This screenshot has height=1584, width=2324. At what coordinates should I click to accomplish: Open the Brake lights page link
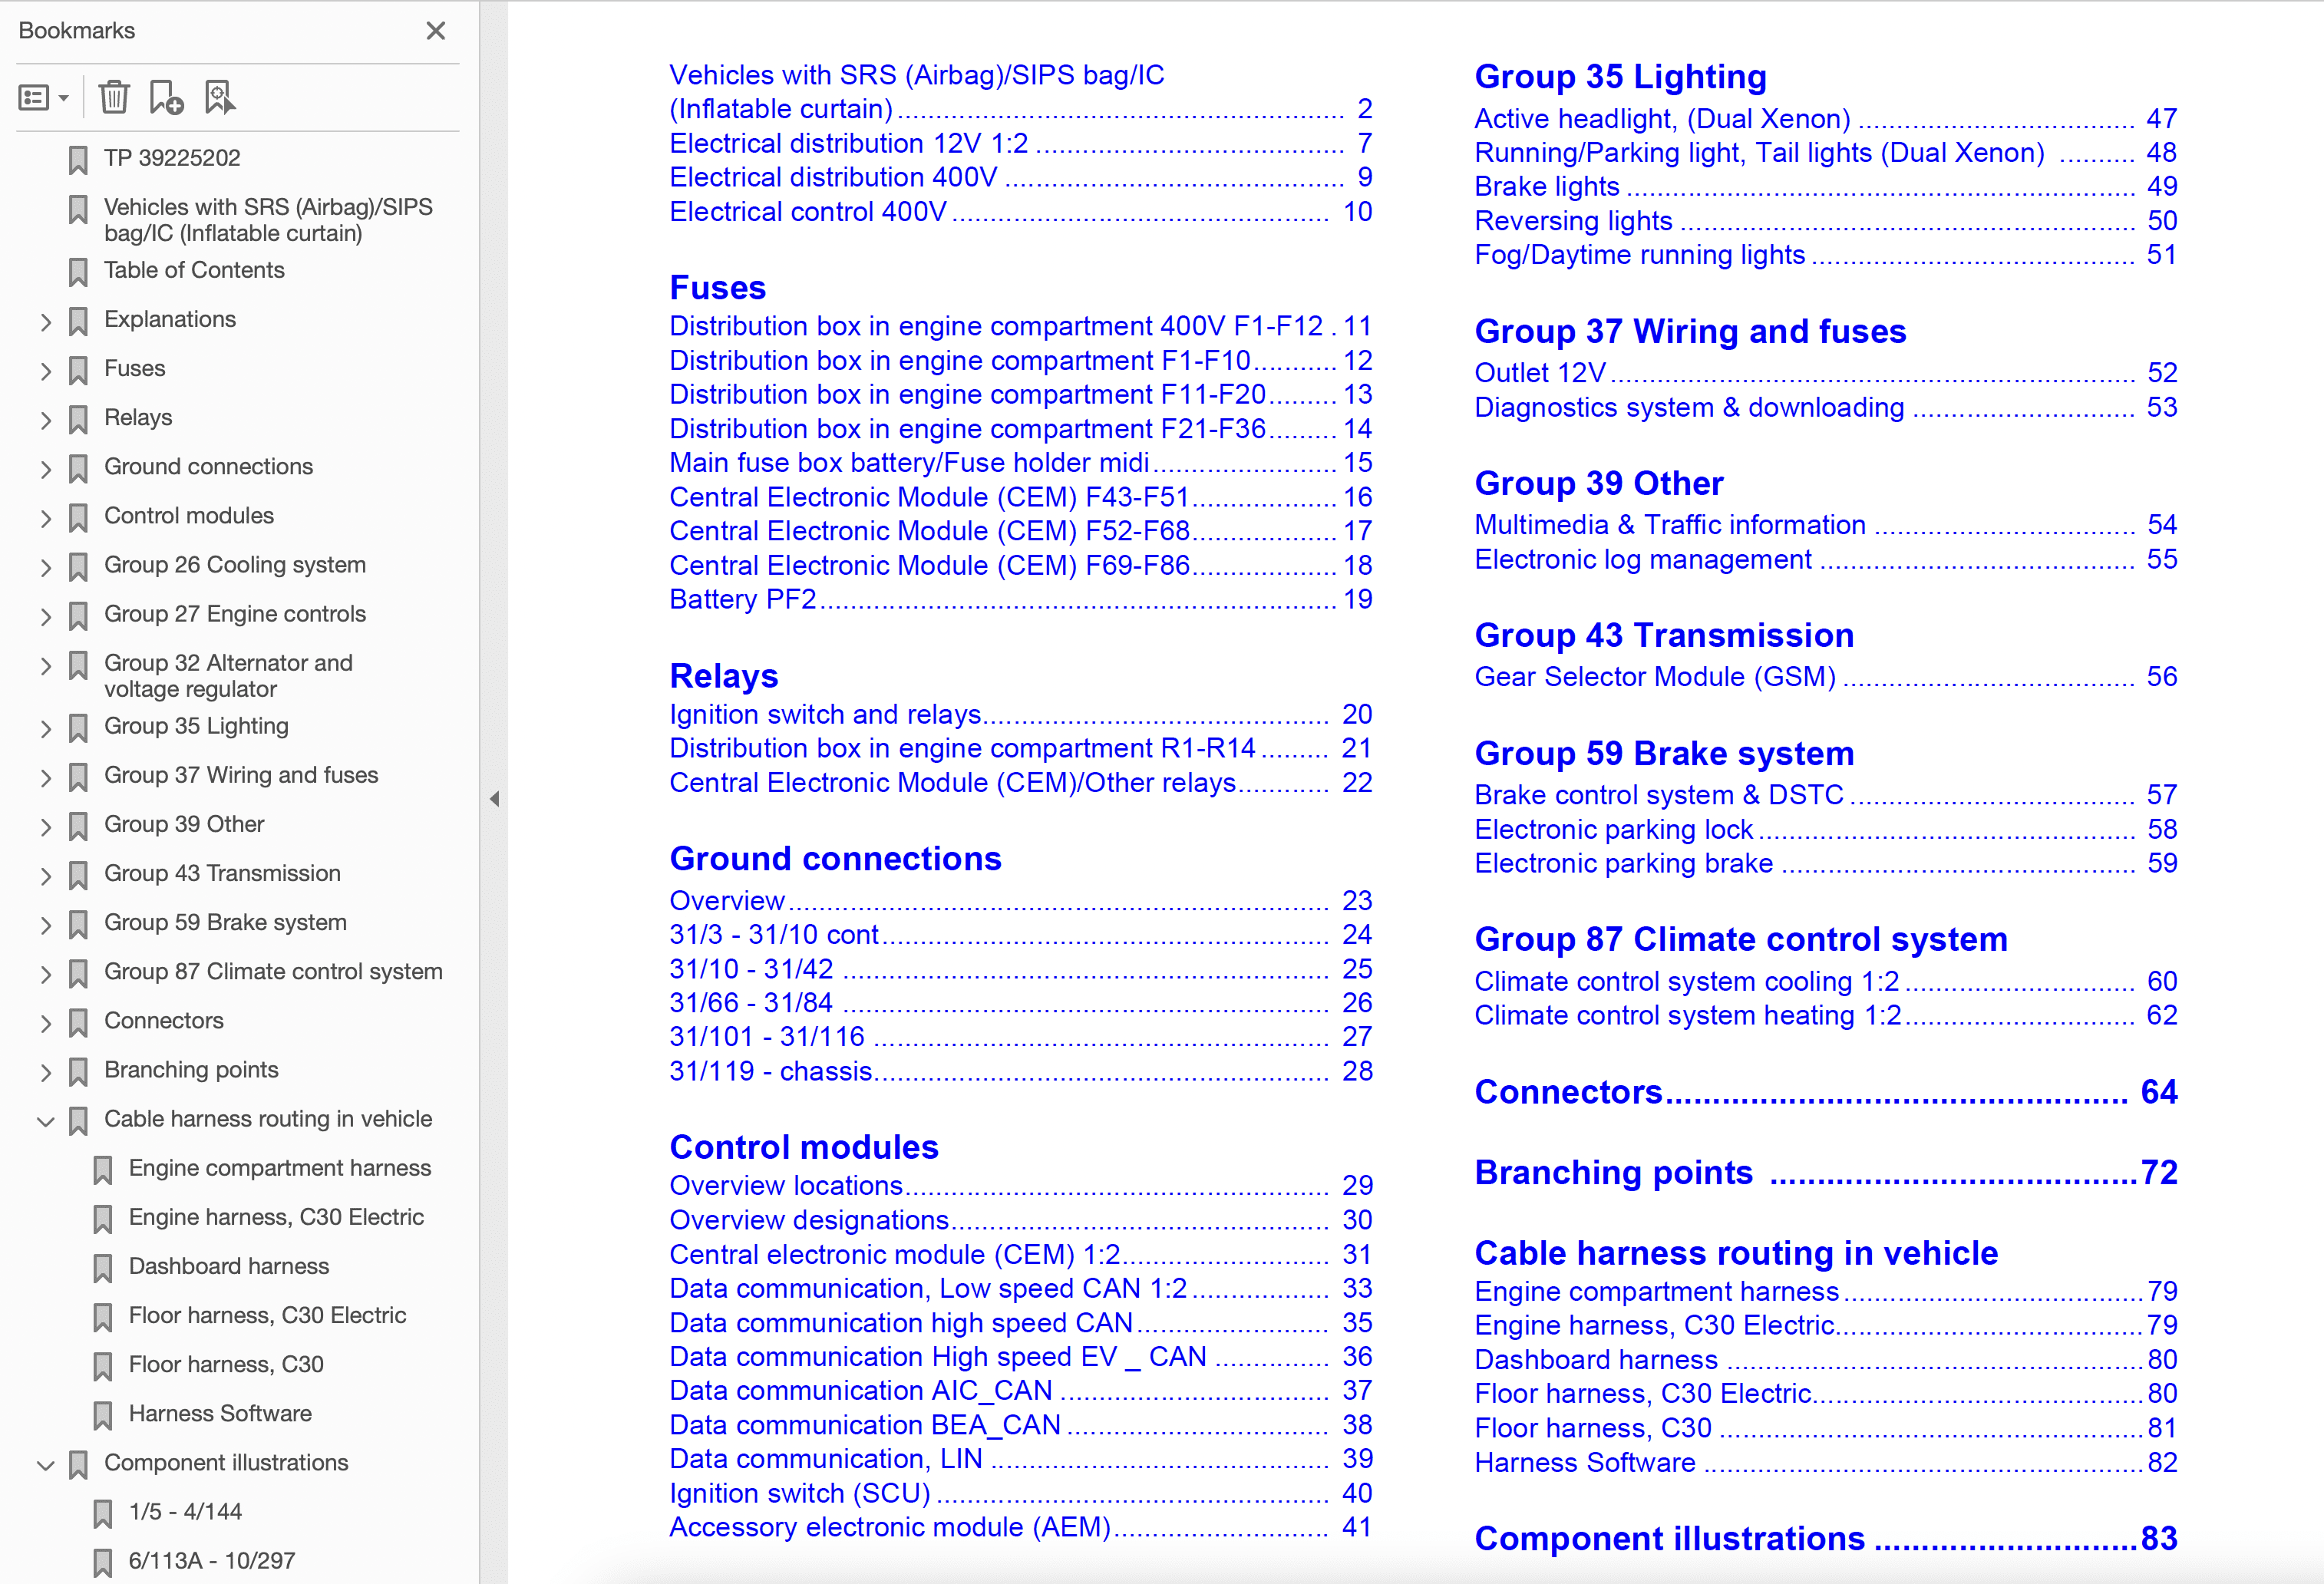point(1546,187)
